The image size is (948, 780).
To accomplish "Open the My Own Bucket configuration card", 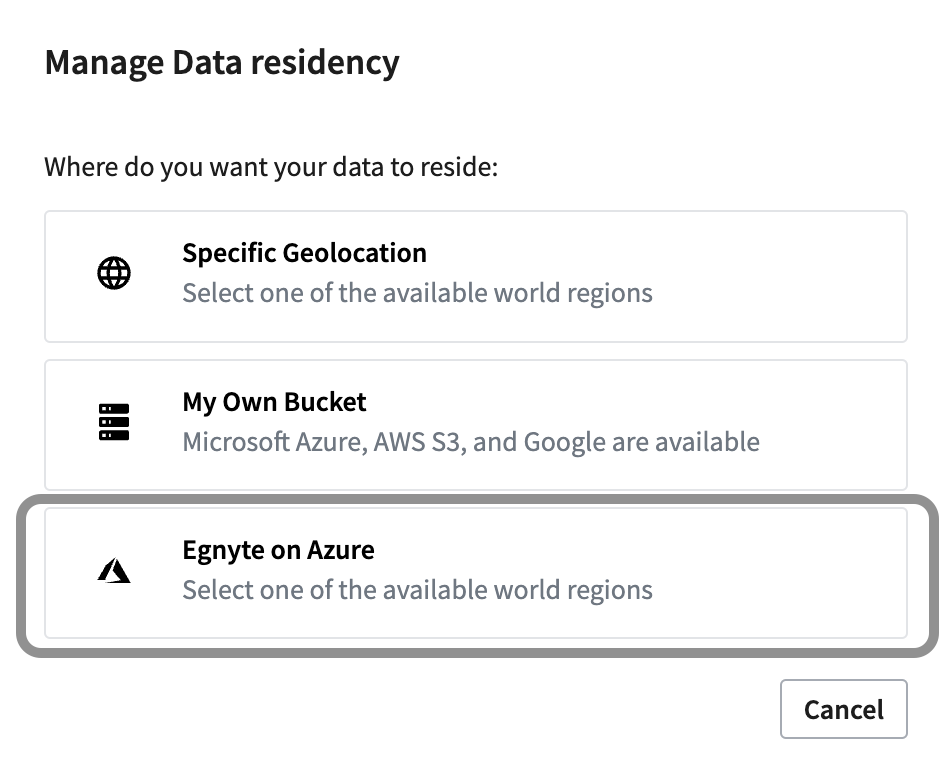I will (x=474, y=424).
